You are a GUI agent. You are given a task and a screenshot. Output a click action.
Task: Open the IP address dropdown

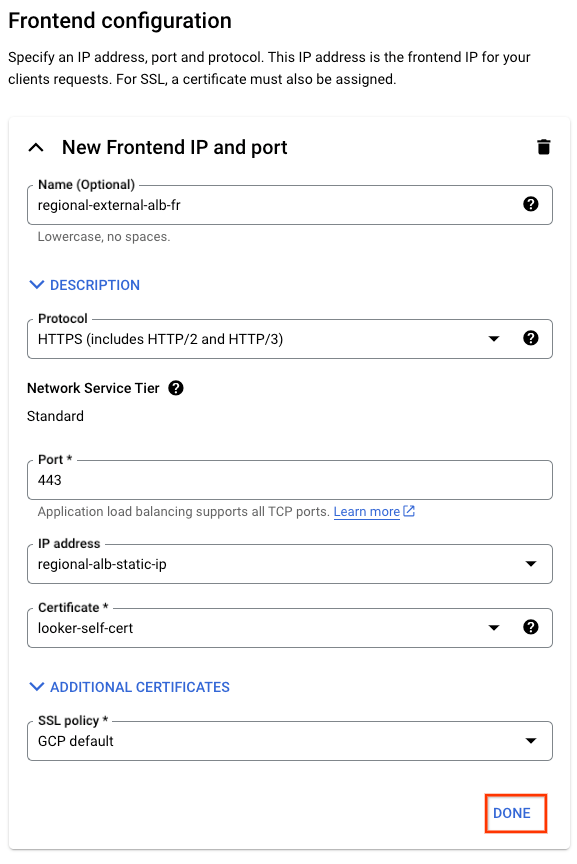[x=290, y=564]
